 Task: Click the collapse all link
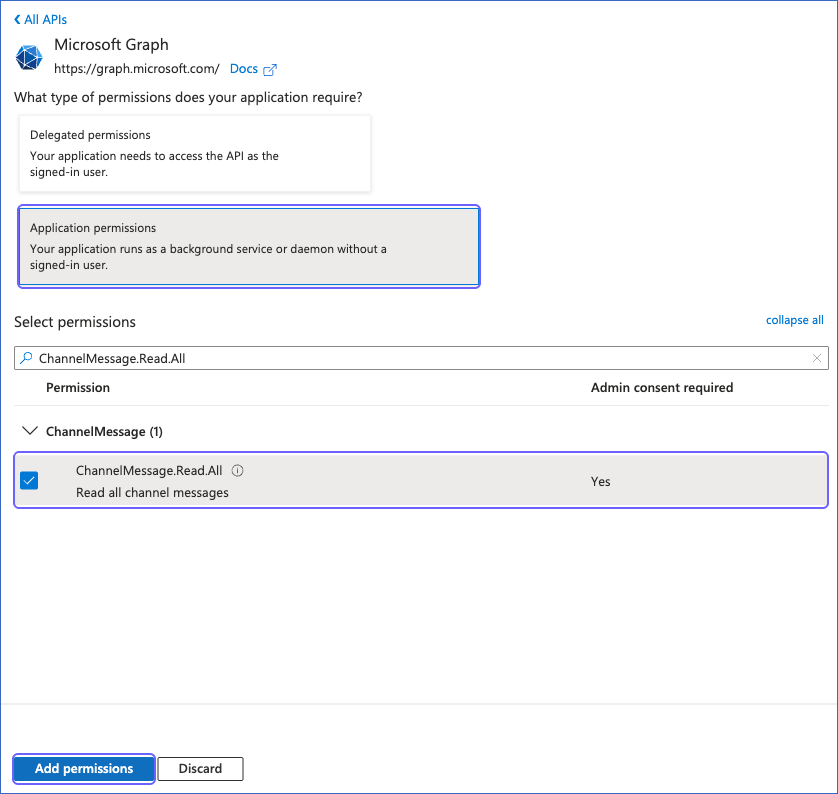click(x=795, y=320)
